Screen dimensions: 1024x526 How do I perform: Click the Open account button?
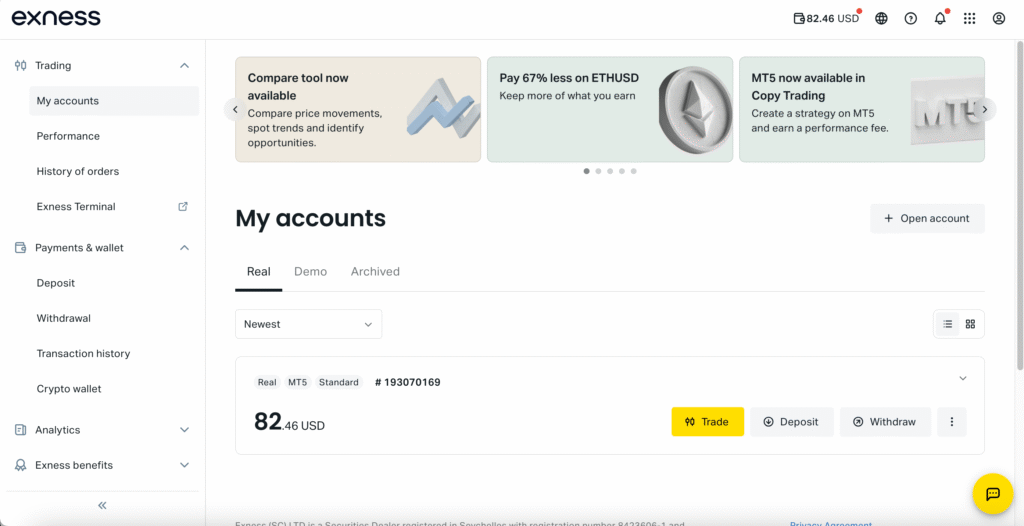point(927,218)
